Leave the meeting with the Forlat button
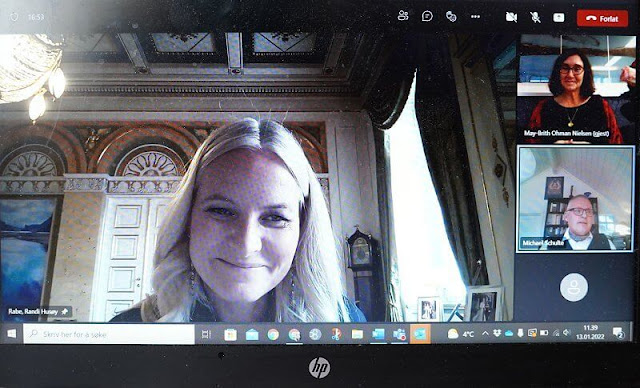The height and width of the screenshot is (388, 640). [602, 18]
